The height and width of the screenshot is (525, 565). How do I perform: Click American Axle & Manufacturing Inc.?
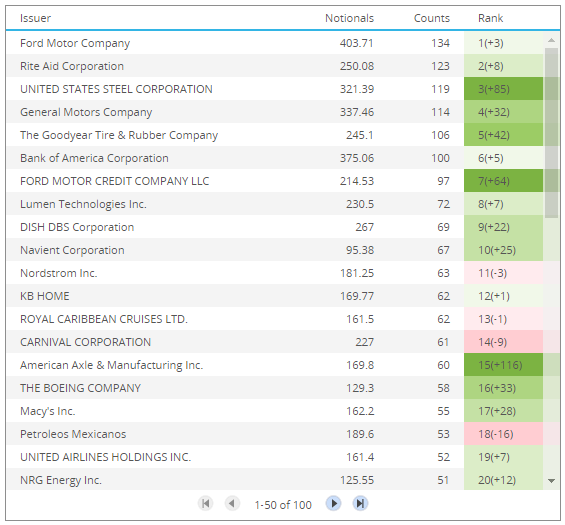coord(112,365)
